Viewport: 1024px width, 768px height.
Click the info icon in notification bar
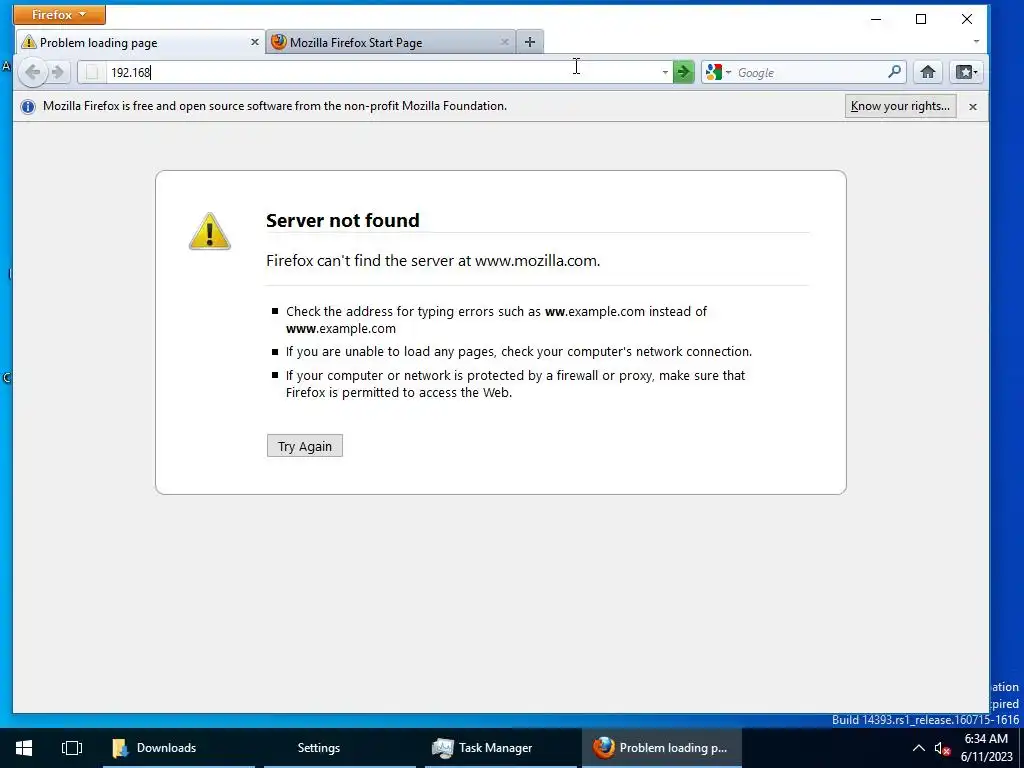click(27, 106)
